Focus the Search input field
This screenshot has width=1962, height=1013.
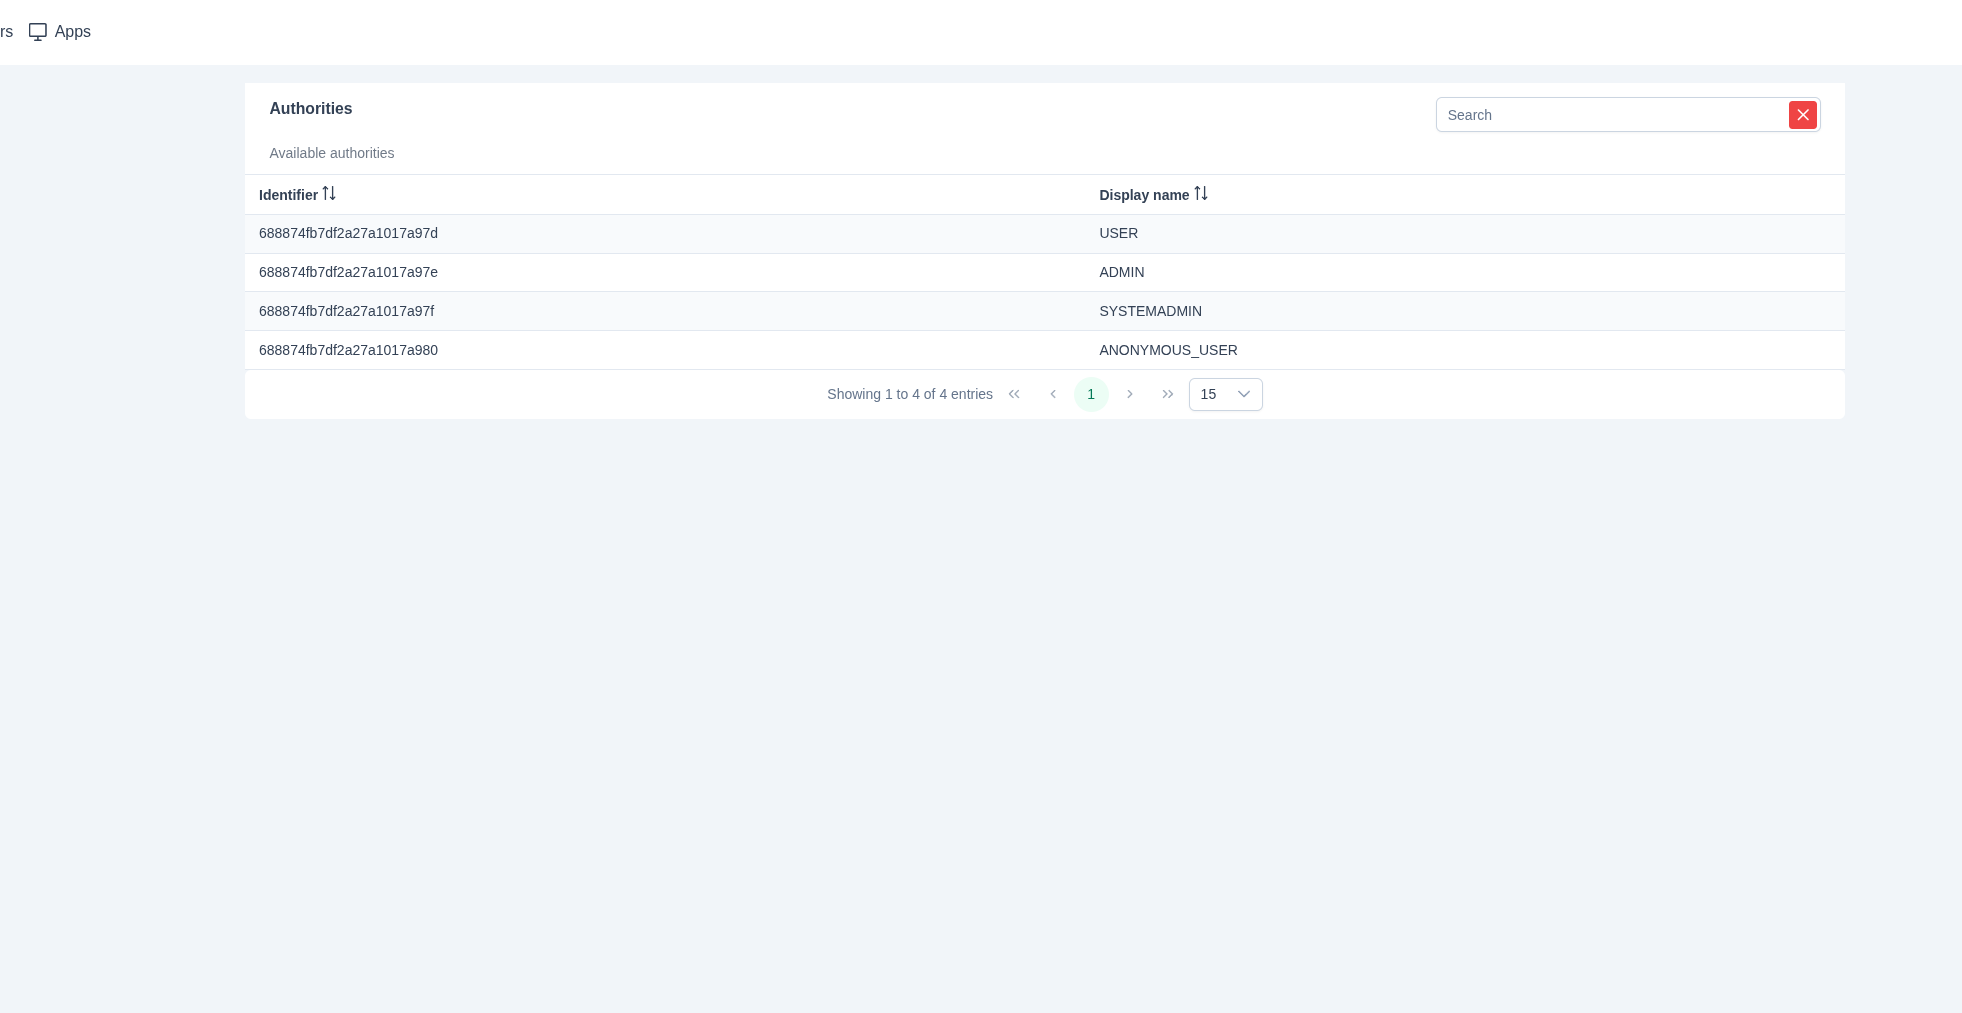point(1611,115)
